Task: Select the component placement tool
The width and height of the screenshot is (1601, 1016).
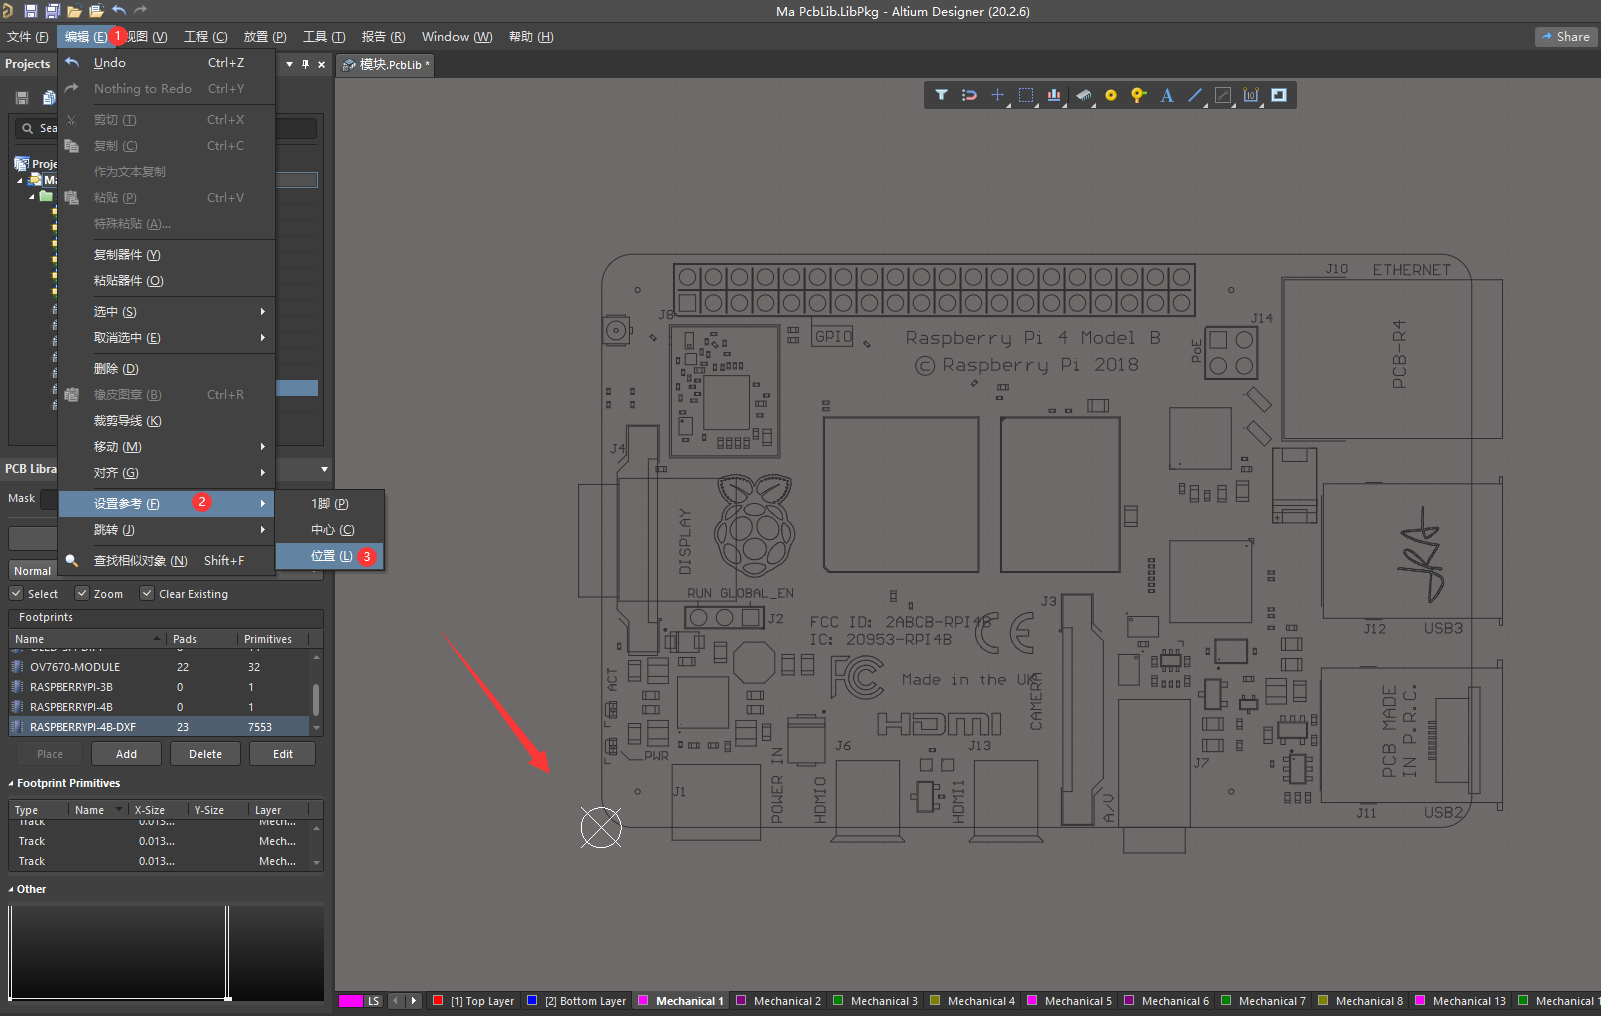Action: (x=1084, y=95)
